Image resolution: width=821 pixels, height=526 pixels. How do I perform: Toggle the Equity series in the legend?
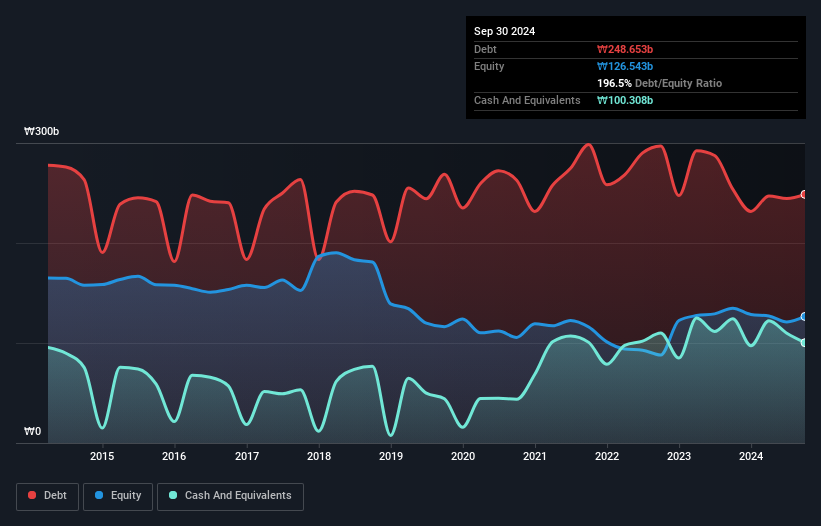click(118, 496)
